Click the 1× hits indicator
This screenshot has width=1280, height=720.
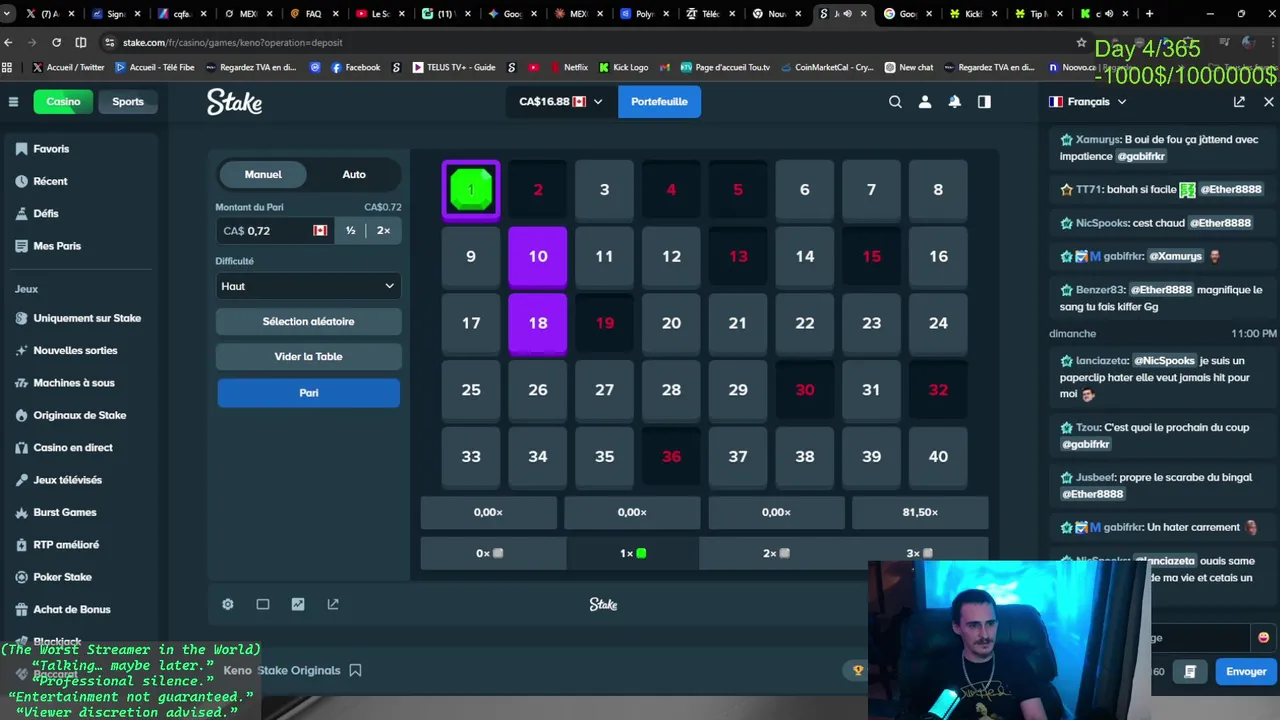point(632,553)
